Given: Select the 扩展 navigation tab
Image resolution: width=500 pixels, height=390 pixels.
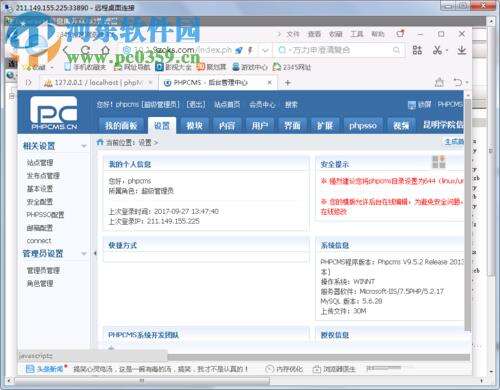Looking at the screenshot, I should coord(325,125).
